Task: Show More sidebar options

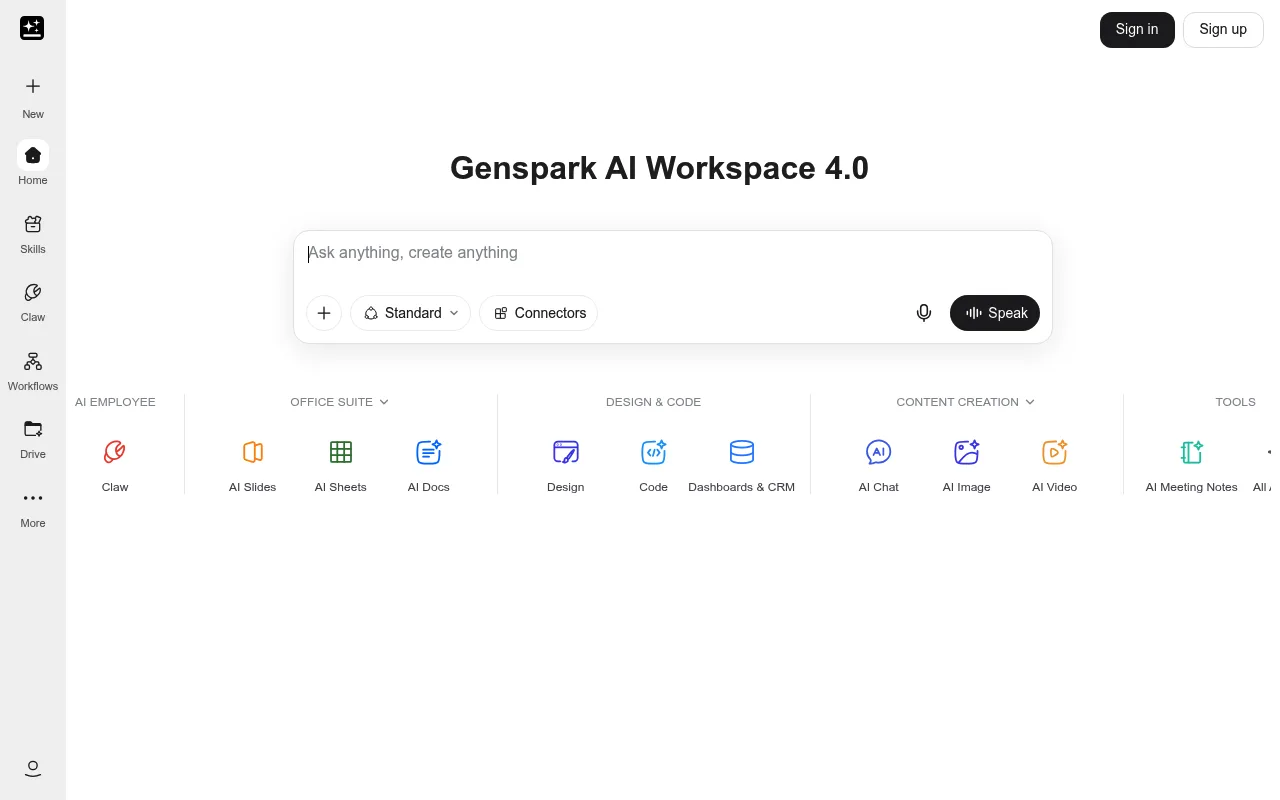Action: tap(33, 506)
